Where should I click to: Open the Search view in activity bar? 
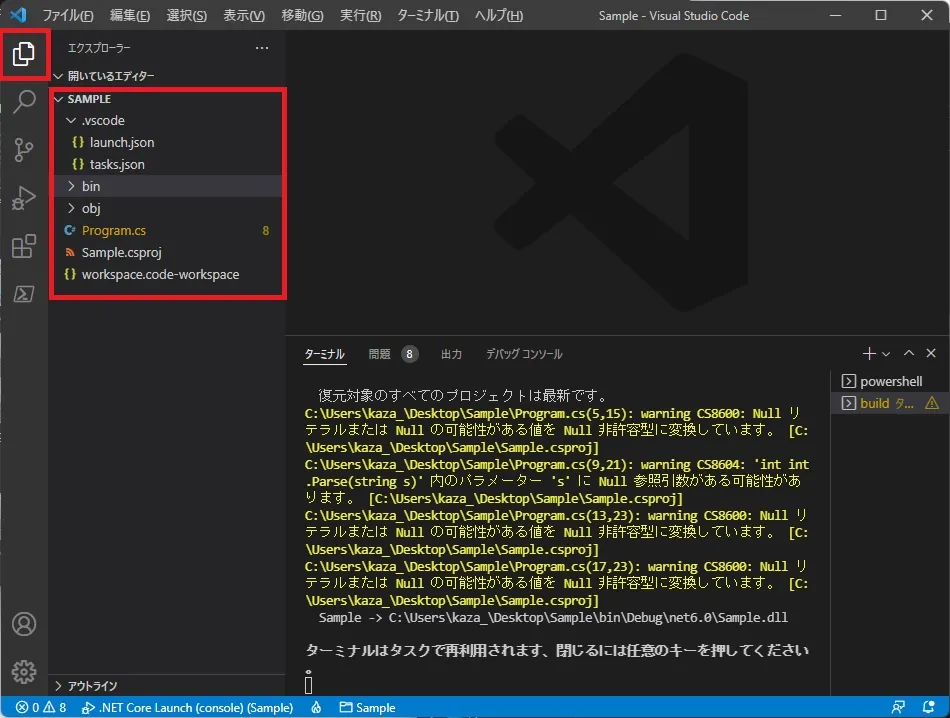point(24,102)
